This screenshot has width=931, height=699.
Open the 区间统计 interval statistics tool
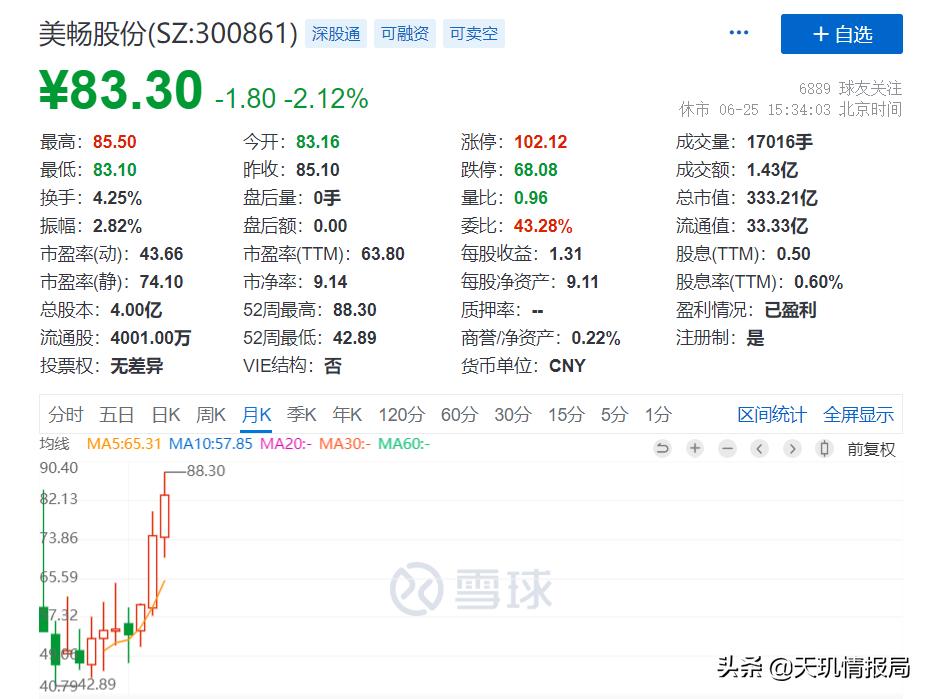pos(770,413)
